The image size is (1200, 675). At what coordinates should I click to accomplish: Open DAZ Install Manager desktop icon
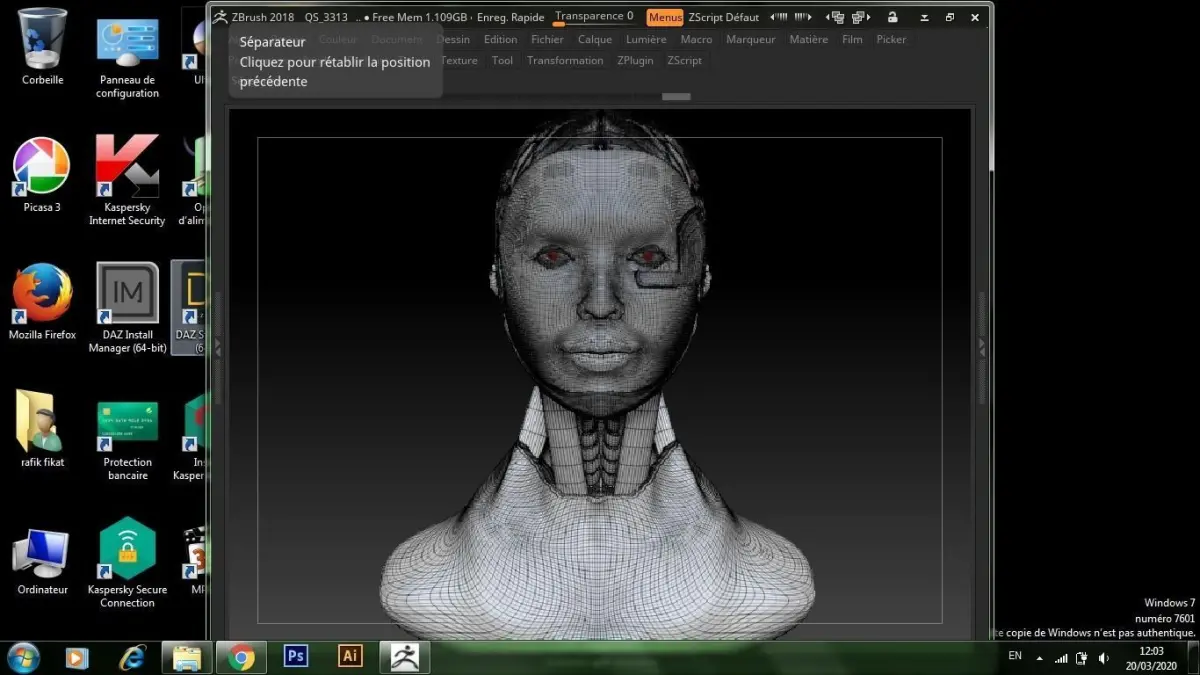[x=127, y=307]
